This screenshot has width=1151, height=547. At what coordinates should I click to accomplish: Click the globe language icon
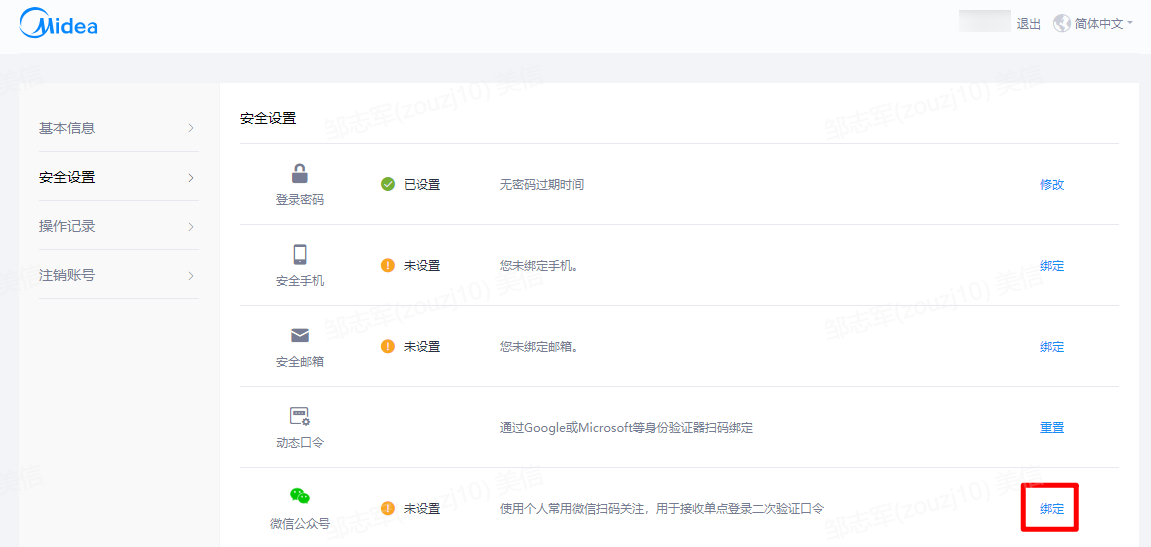(1061, 23)
